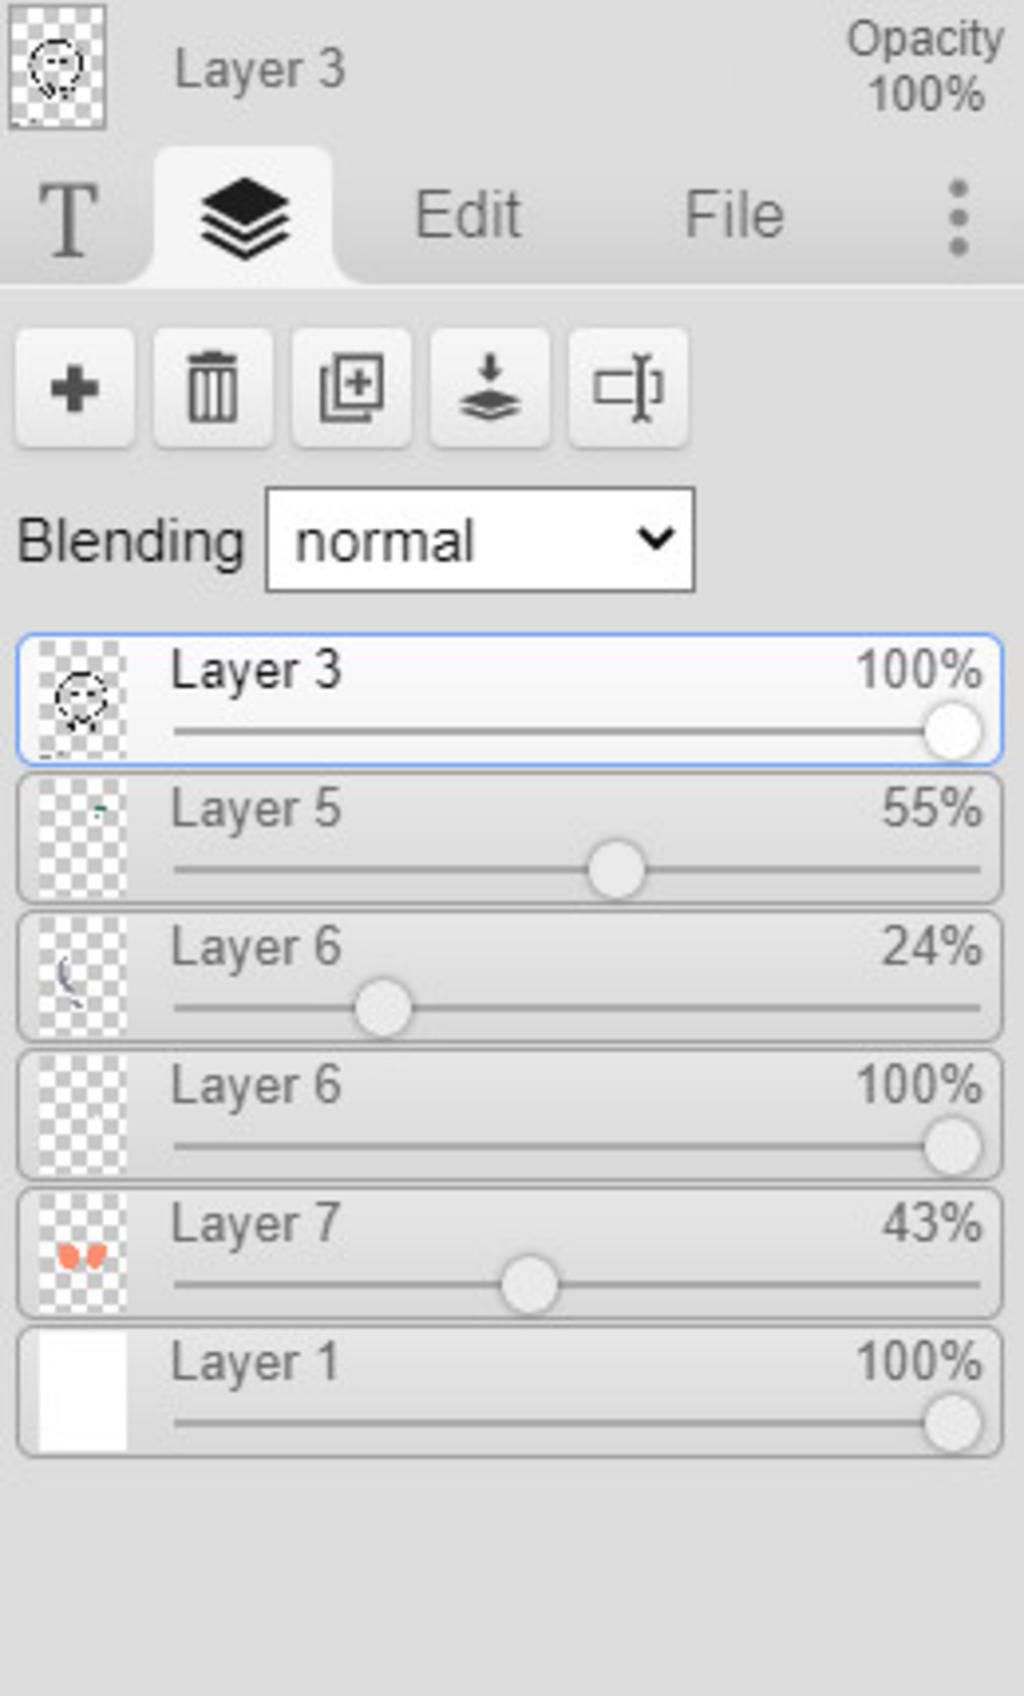Viewport: 1024px width, 1696px height.
Task: Select Layer 1 white background thumbnail
Action: (82, 1391)
